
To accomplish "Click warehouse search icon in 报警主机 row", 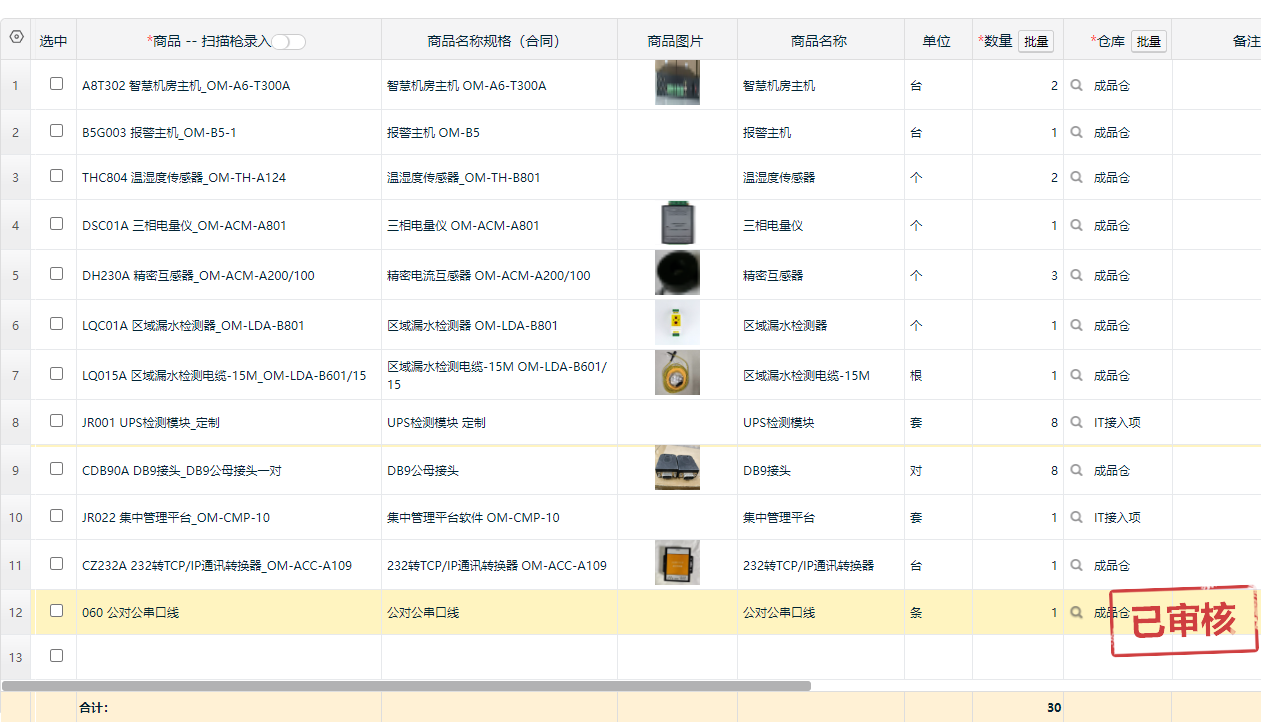I will click(x=1077, y=133).
